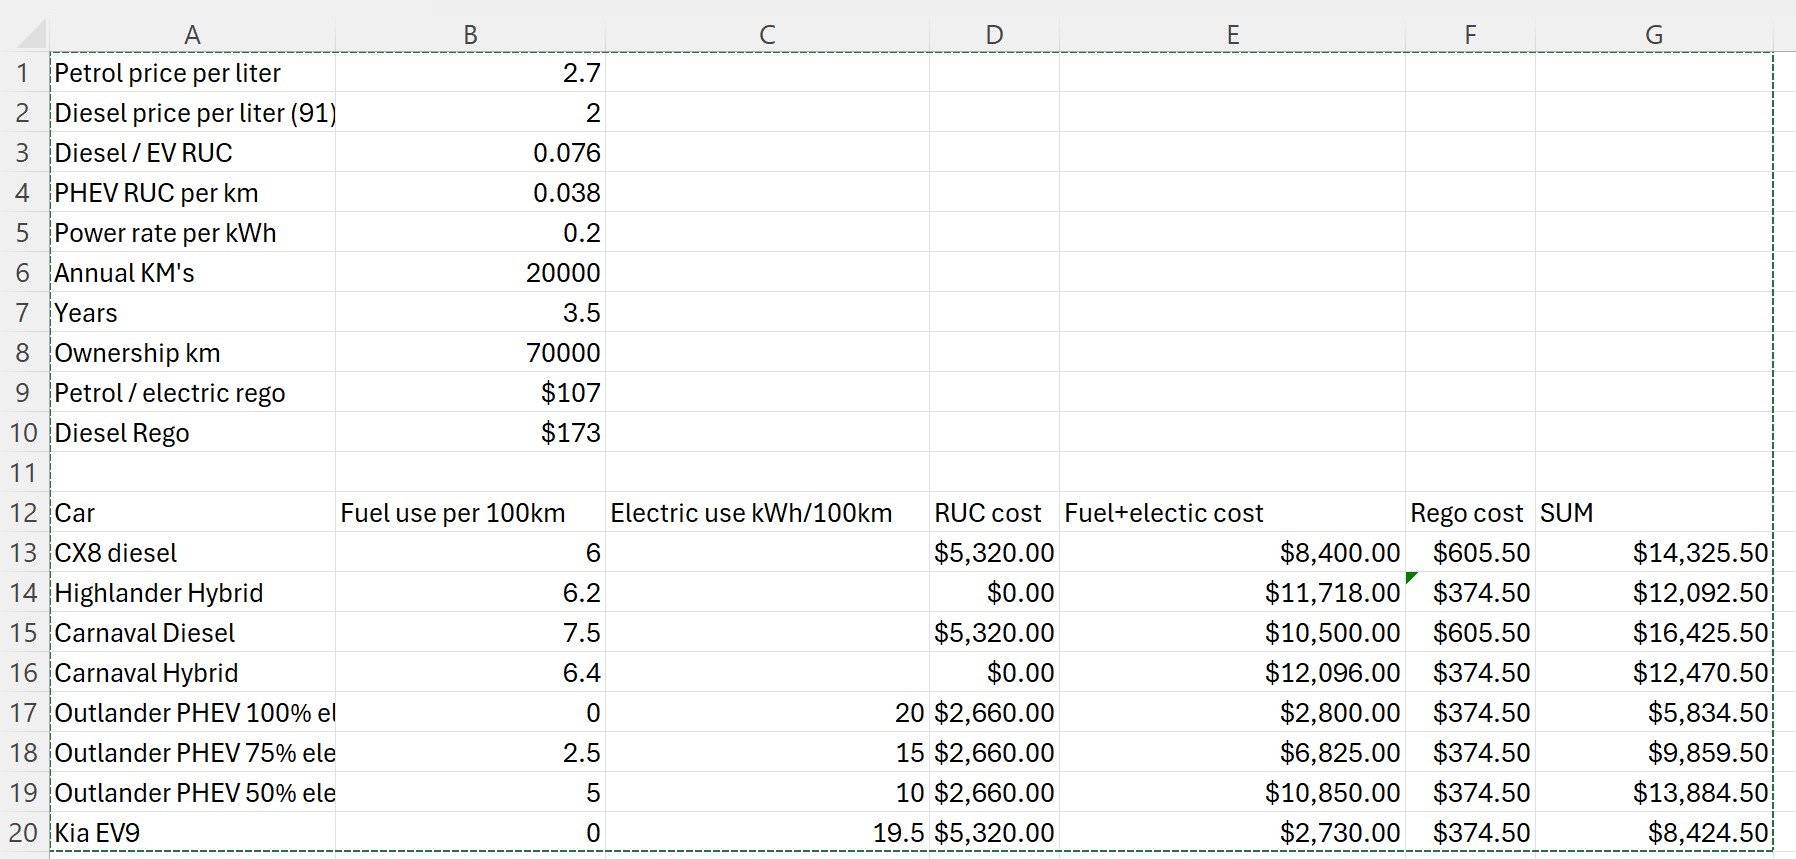
Task: Select row 1 header
Action: (x=24, y=73)
